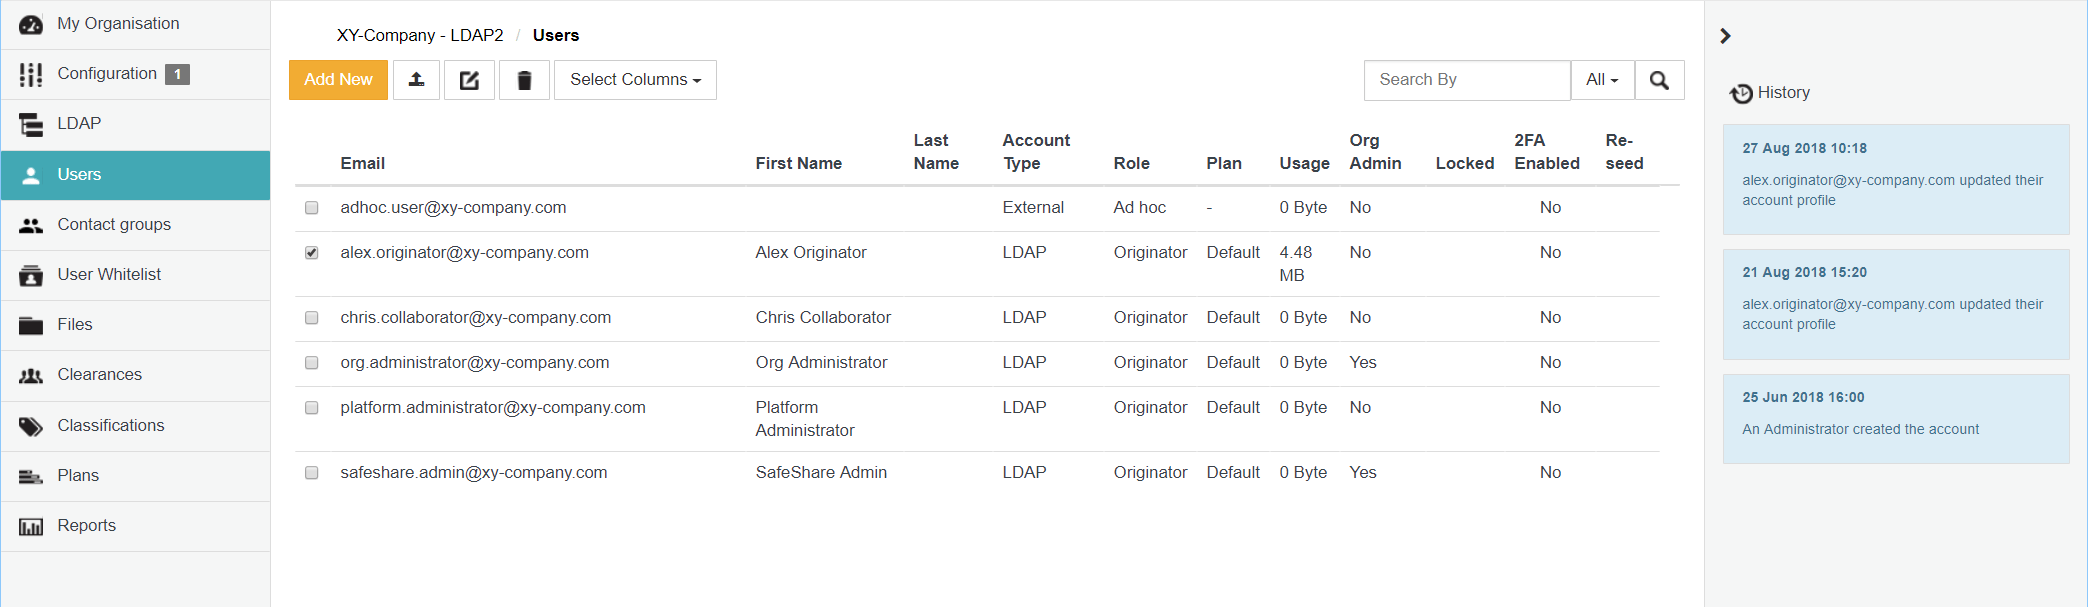The width and height of the screenshot is (2088, 607).
Task: Open My Organisation menu item
Action: [x=135, y=24]
